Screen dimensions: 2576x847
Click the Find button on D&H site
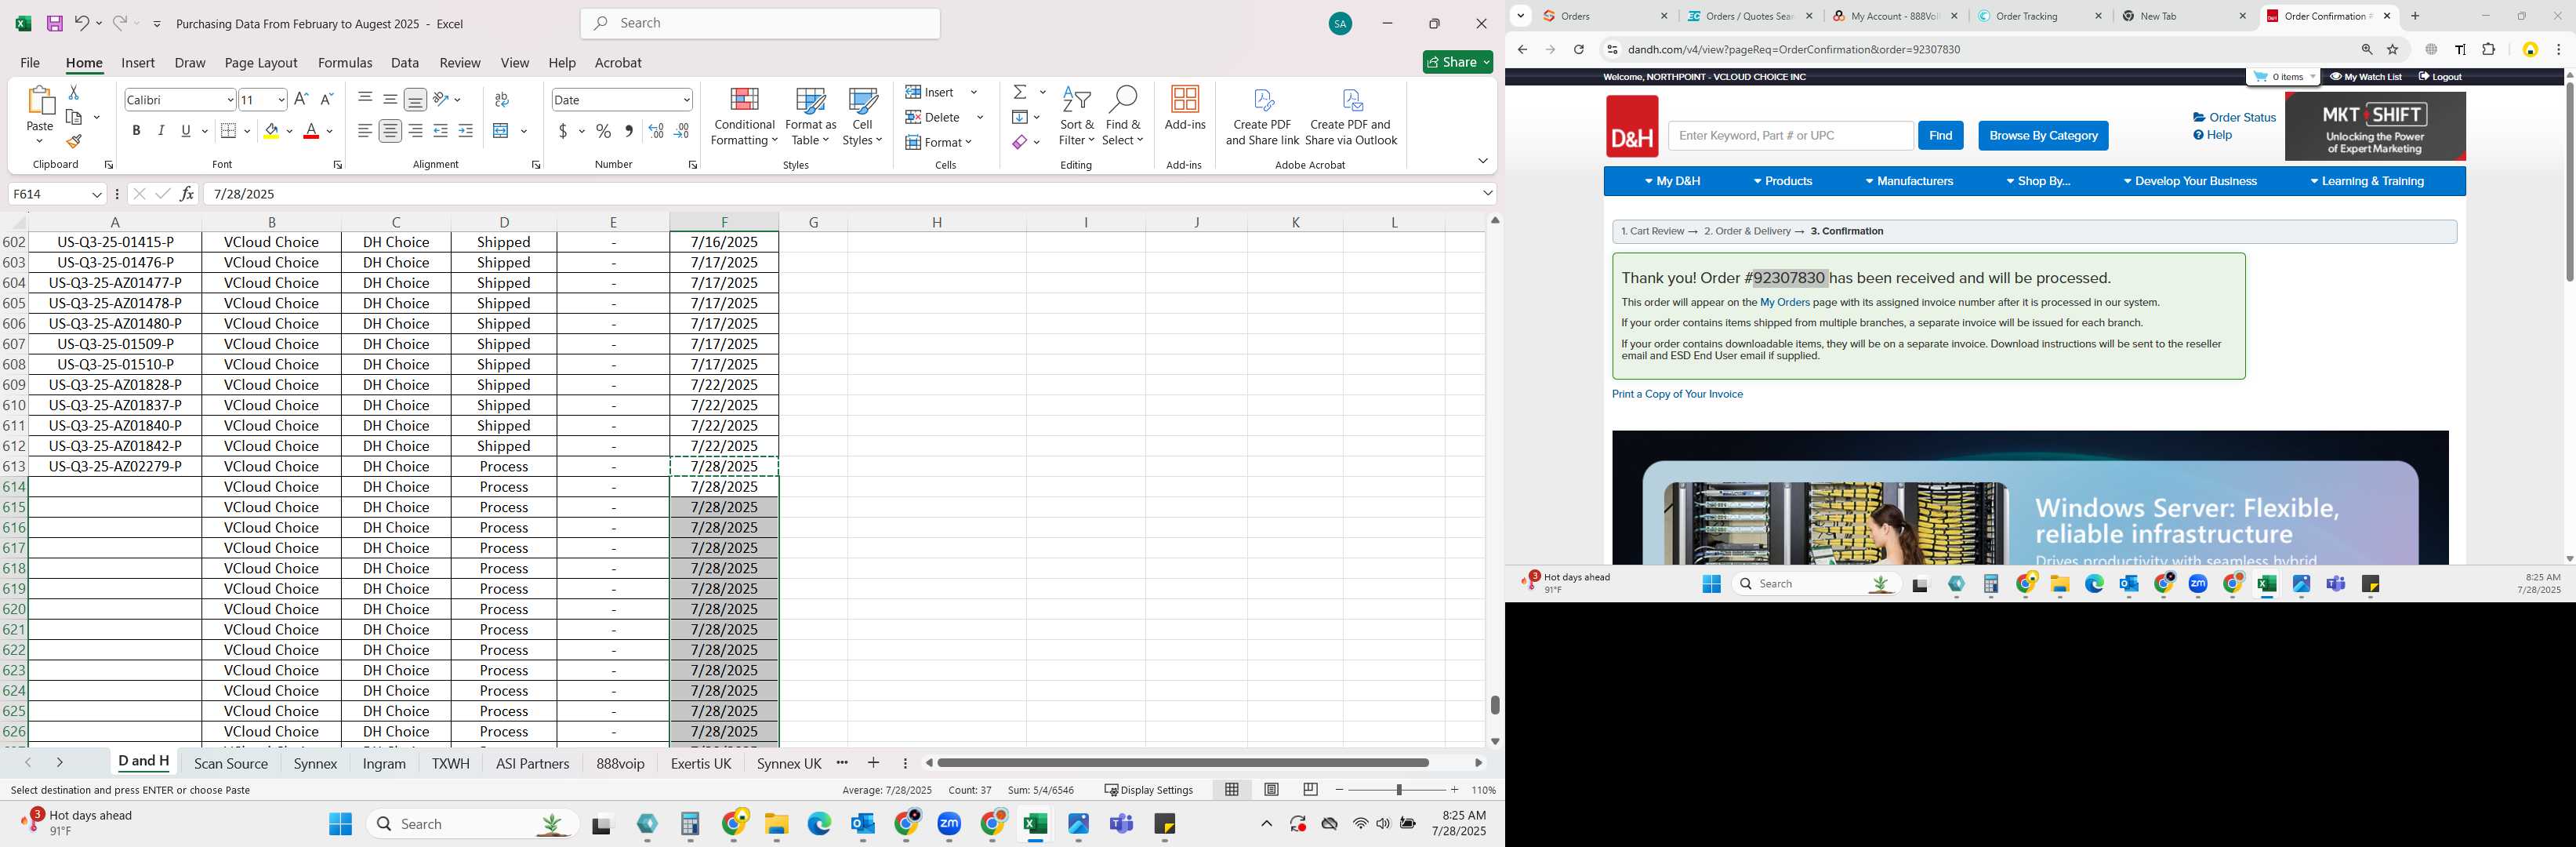(1940, 135)
